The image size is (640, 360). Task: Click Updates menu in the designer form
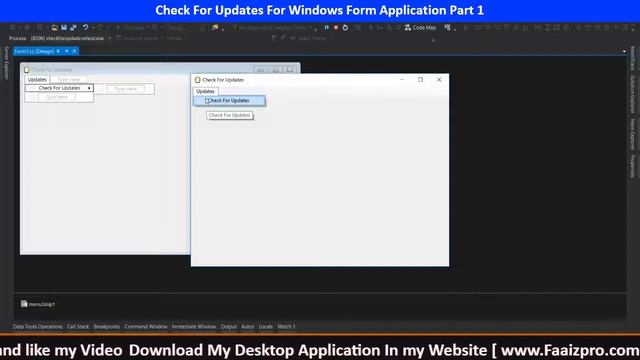(x=37, y=80)
